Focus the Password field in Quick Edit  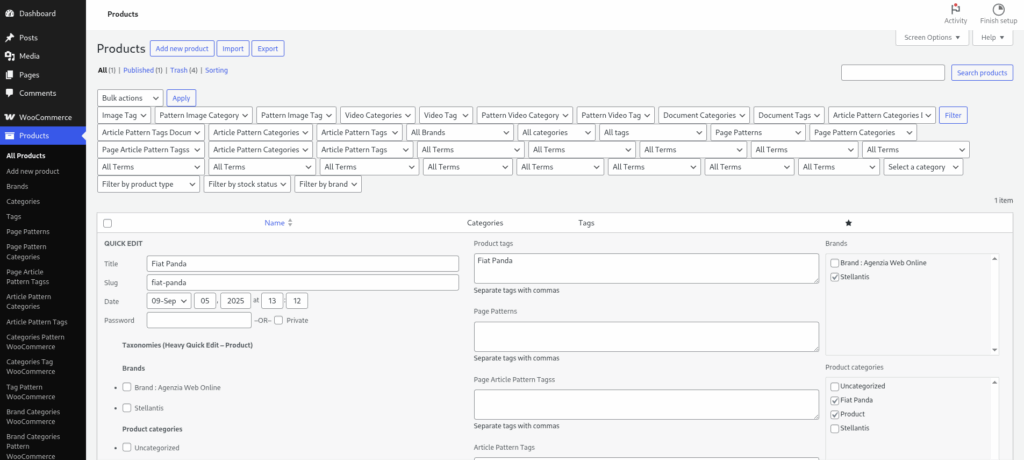point(199,320)
